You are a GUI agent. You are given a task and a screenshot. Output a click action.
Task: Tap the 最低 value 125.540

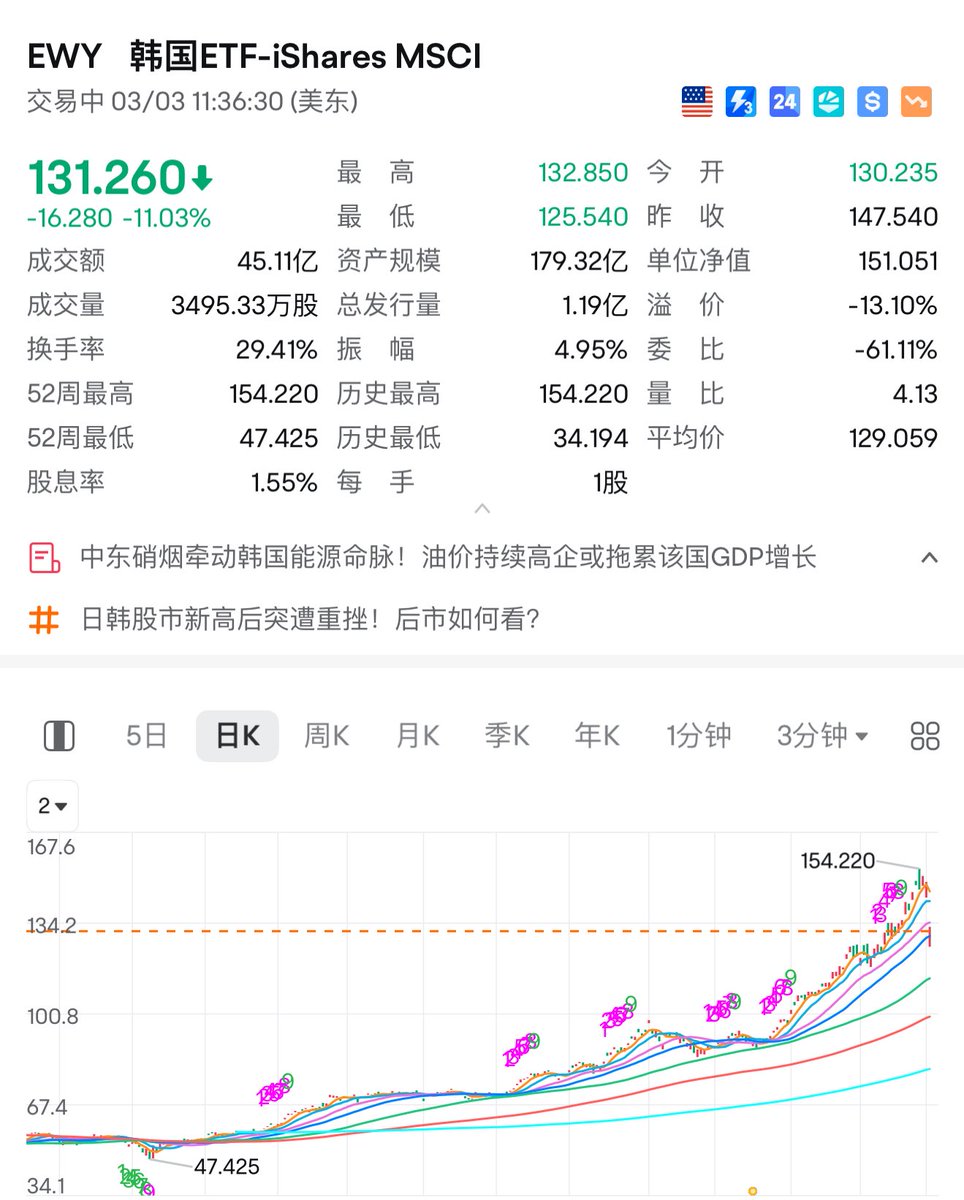[583, 217]
